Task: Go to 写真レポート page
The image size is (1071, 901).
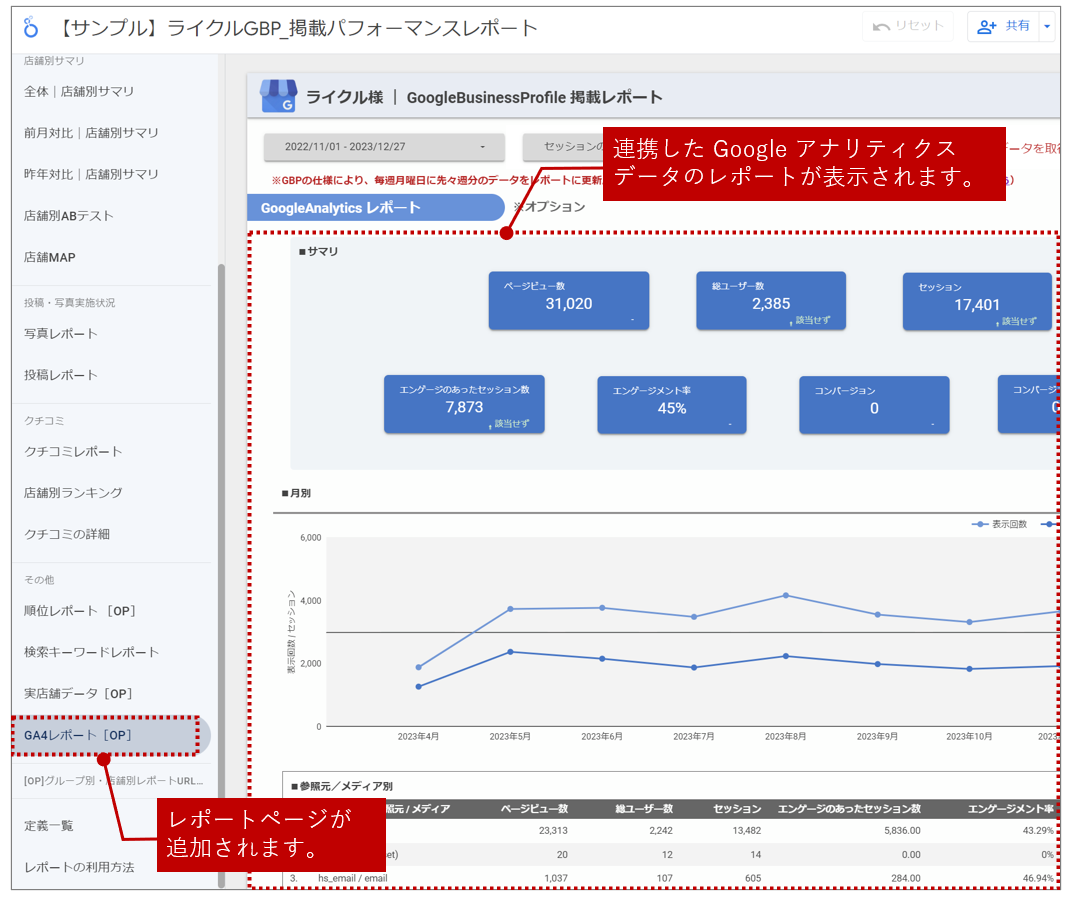Action: pyautogui.click(x=61, y=333)
